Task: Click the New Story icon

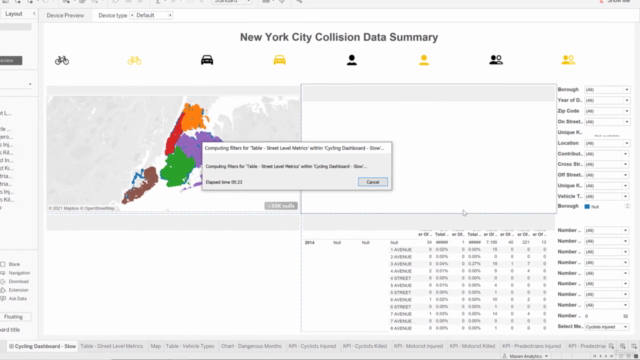Action: (634, 346)
